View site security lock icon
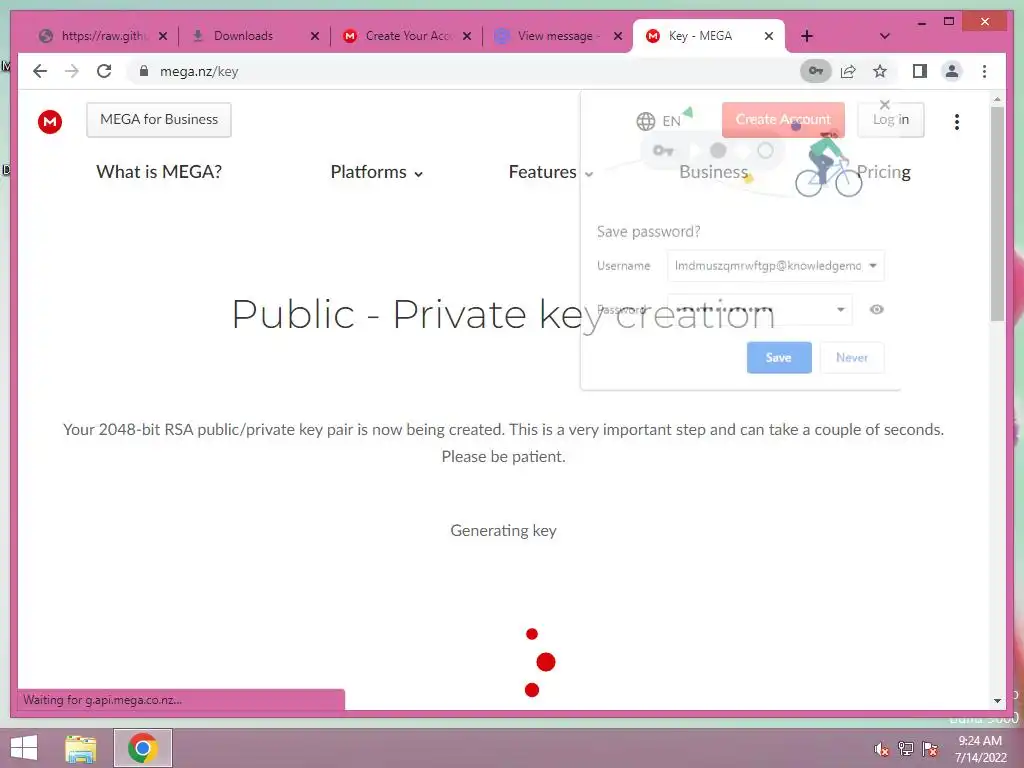Screen dimensions: 1024x768 click(144, 71)
